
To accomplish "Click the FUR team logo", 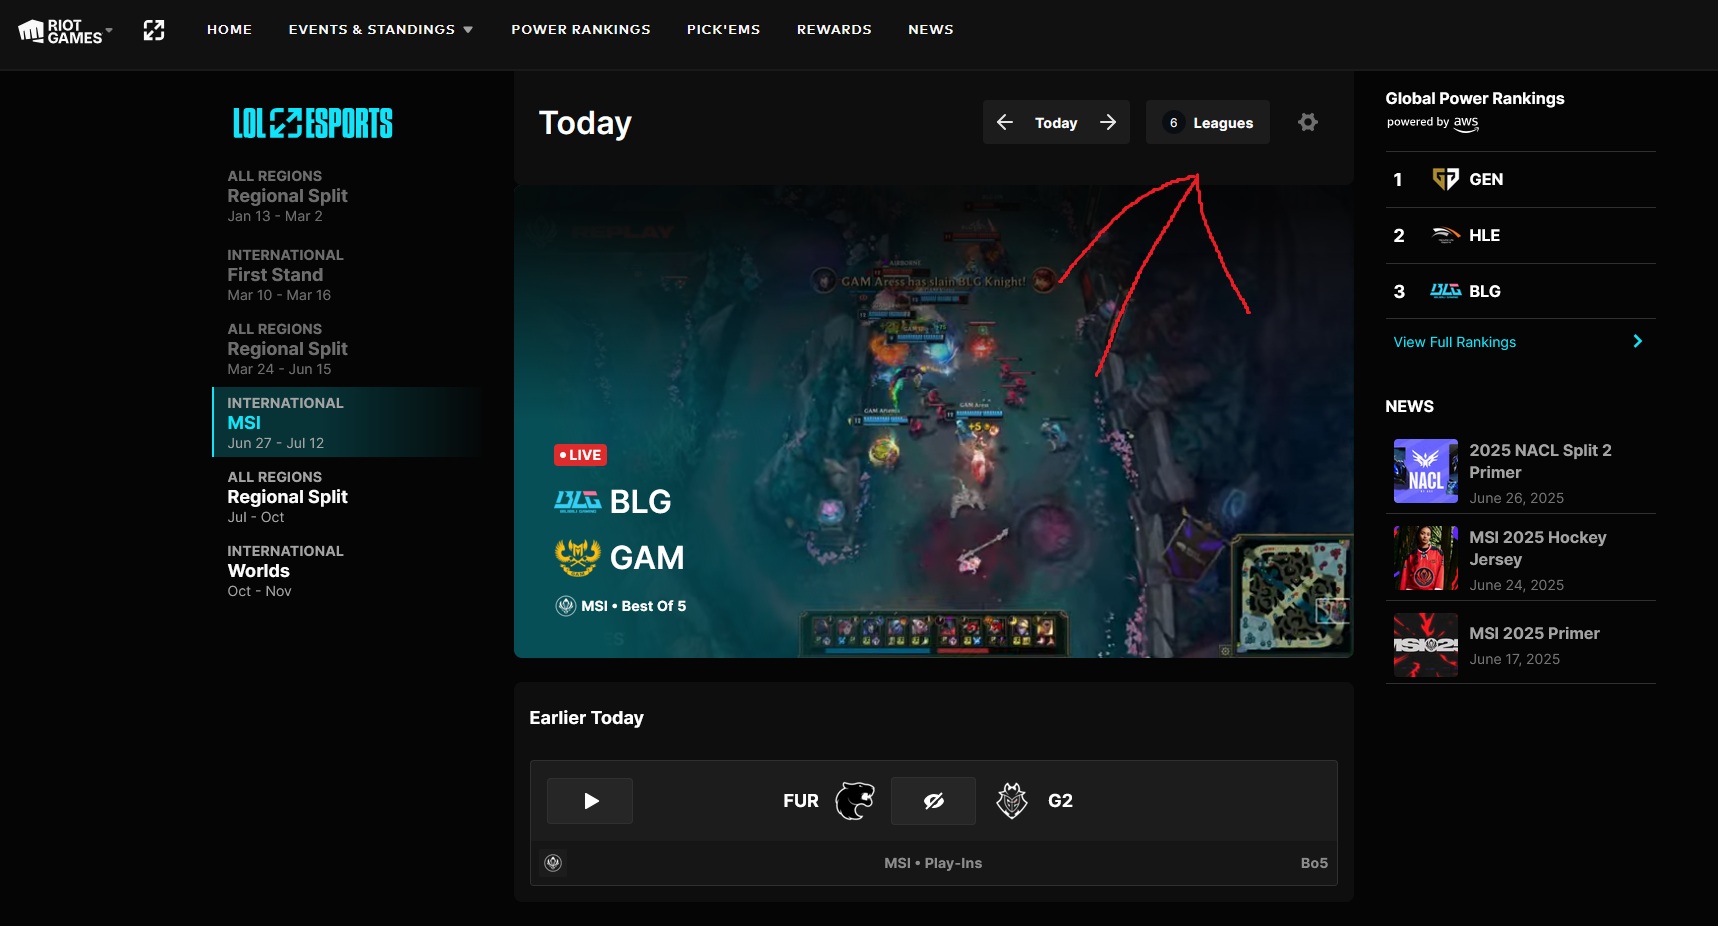I will click(x=855, y=801).
